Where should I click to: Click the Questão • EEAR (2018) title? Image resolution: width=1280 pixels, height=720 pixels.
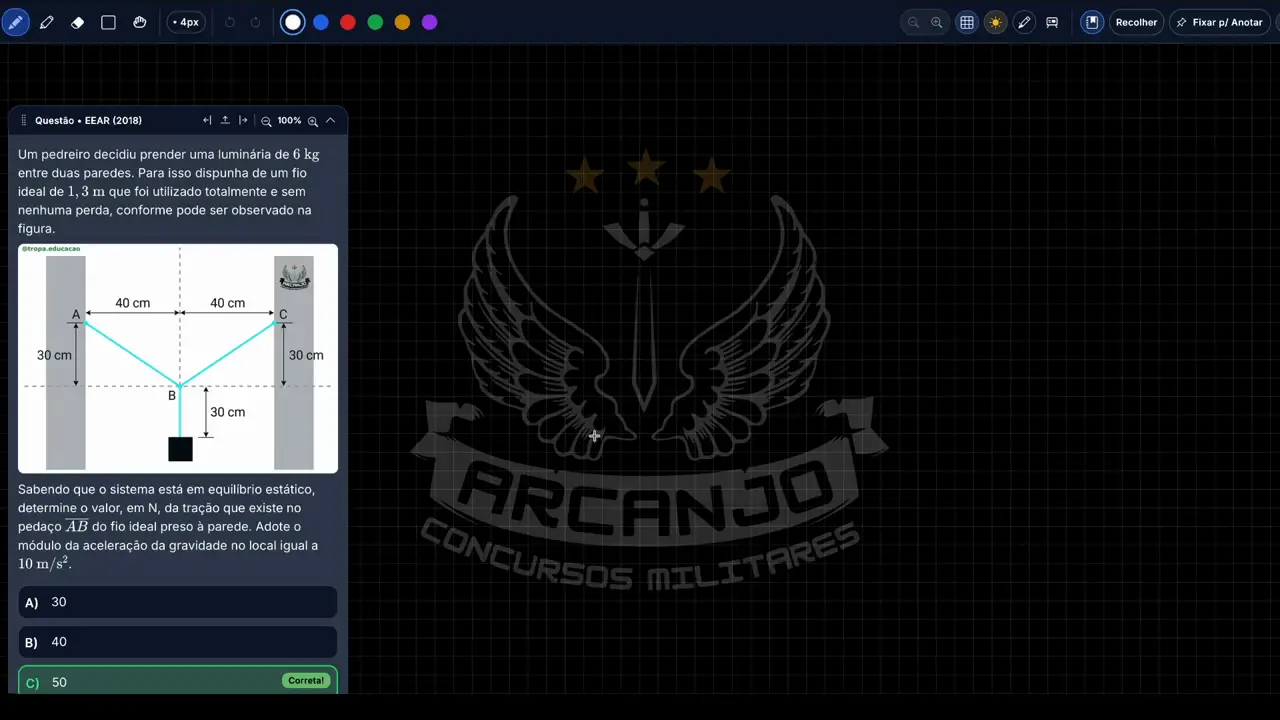click(x=88, y=120)
